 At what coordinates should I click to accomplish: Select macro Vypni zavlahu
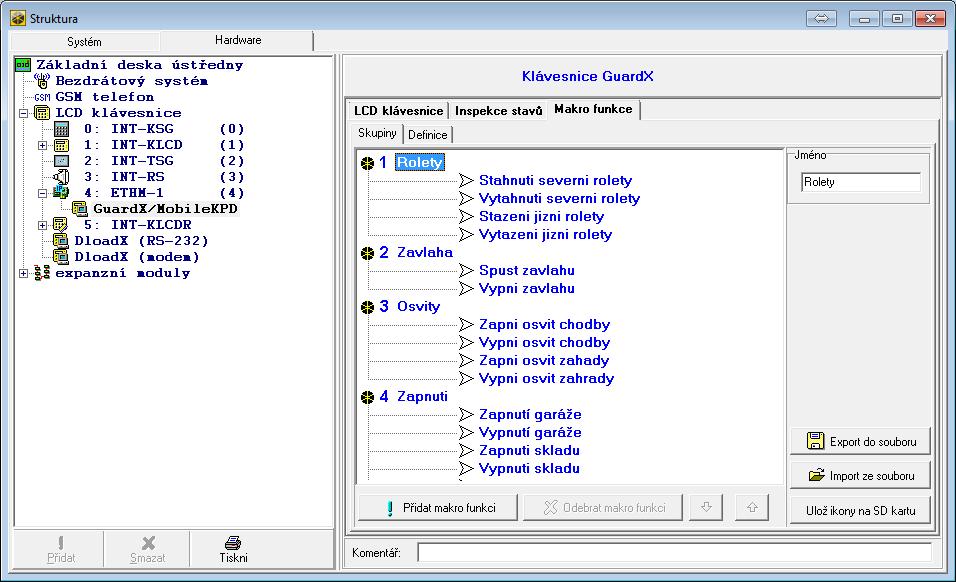(527, 289)
